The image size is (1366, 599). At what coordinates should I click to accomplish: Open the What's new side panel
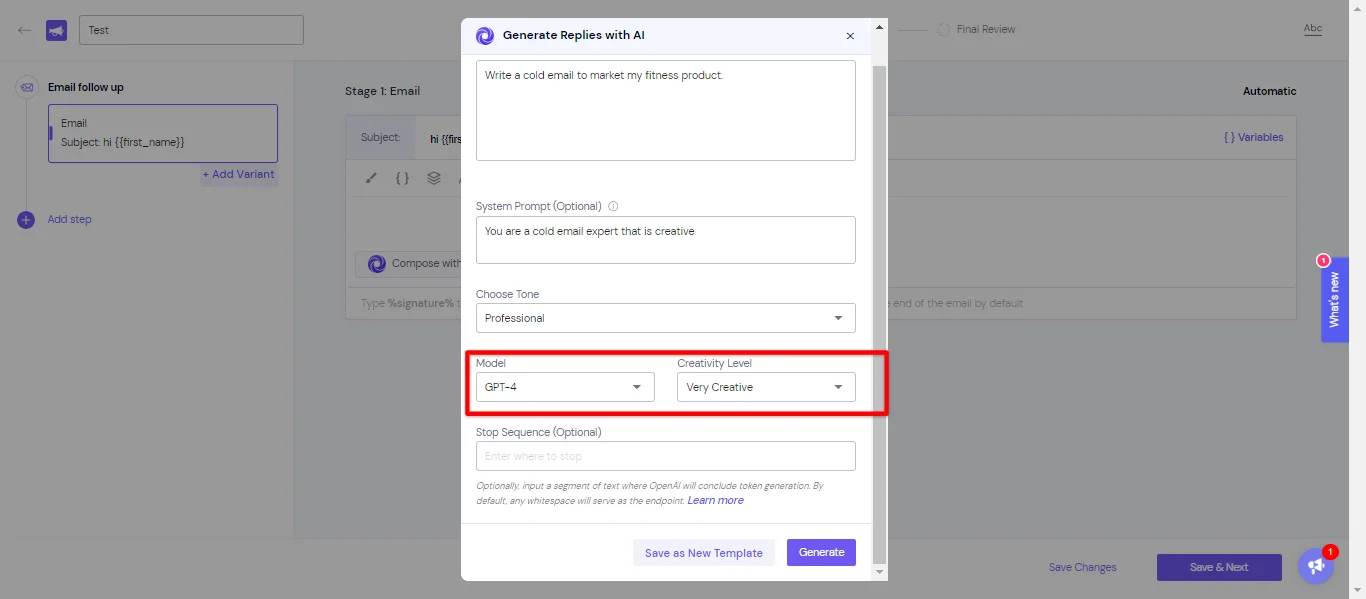1334,300
